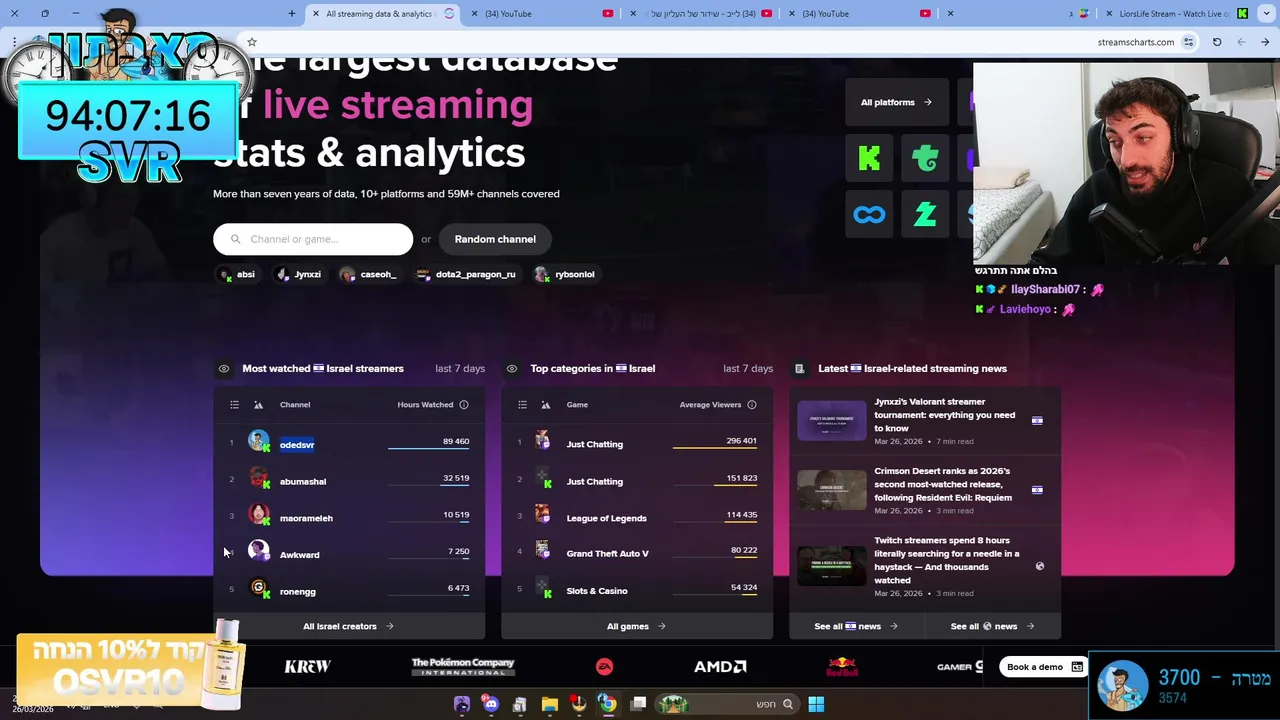Image resolution: width=1280 pixels, height=720 pixels.
Task: Open the ronengg channel name
Action: 298,592
